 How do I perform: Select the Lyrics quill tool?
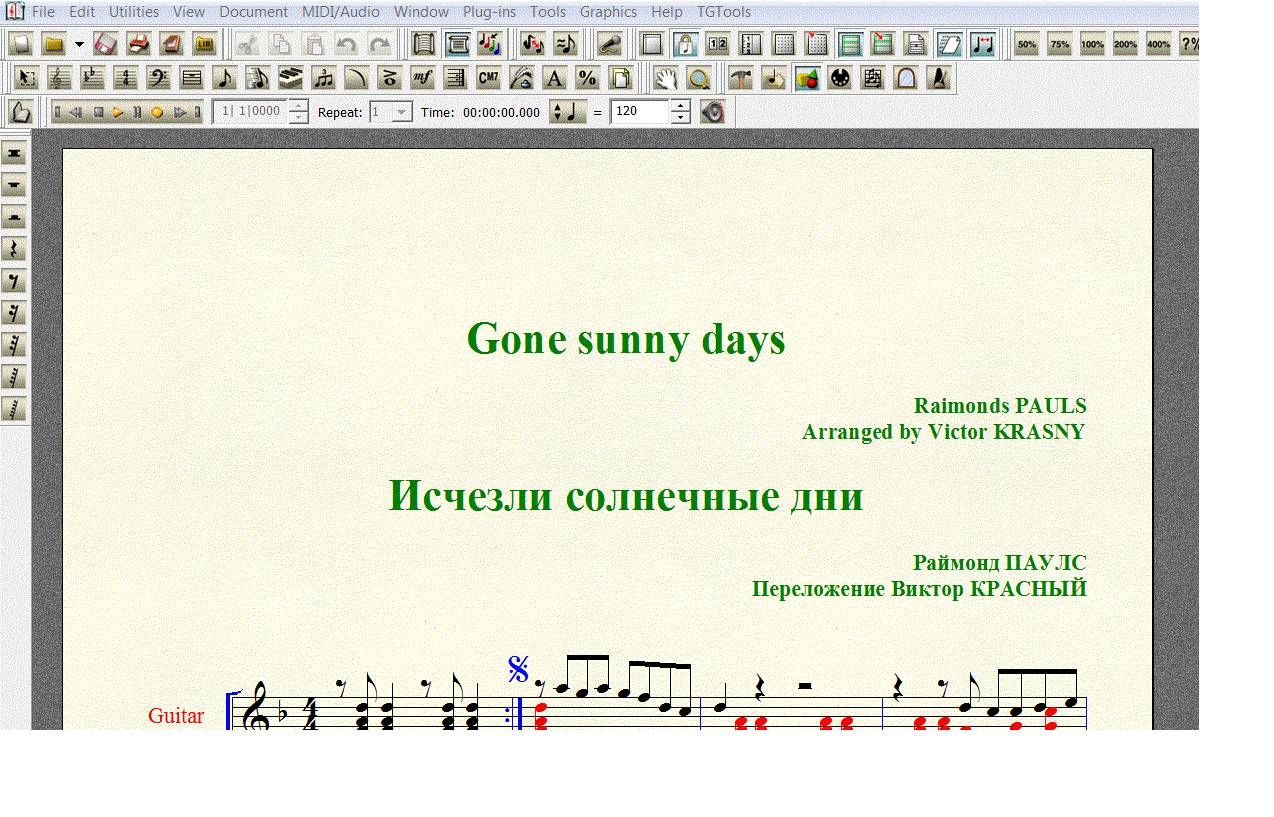click(521, 78)
